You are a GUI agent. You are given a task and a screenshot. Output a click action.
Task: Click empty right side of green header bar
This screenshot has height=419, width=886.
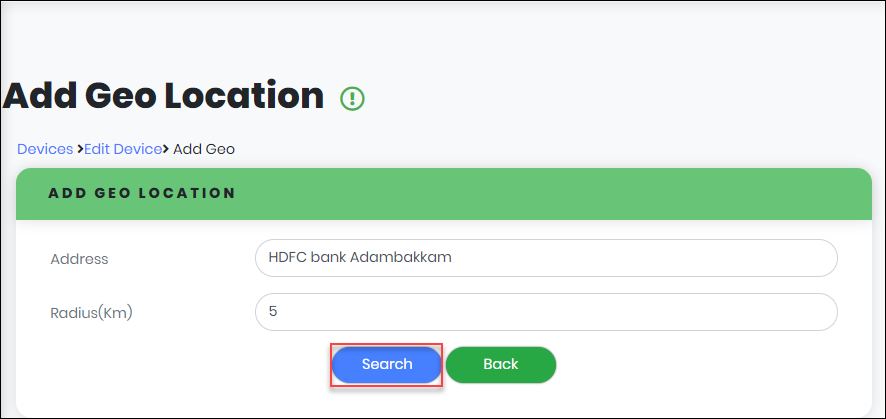(650, 193)
